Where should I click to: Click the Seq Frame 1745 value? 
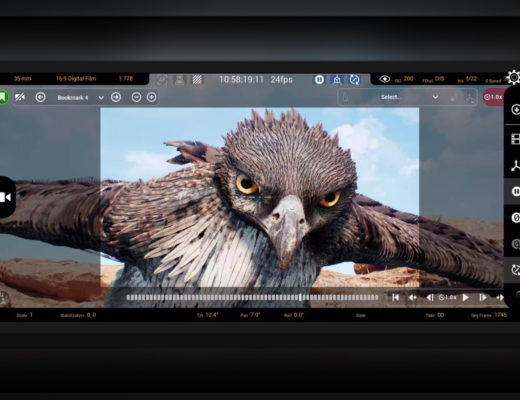pyautogui.click(x=489, y=315)
